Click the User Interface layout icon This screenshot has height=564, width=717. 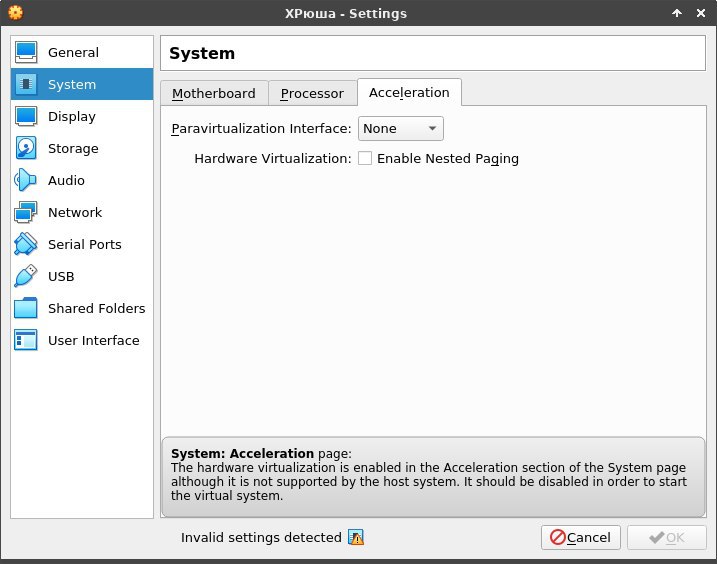(26, 340)
